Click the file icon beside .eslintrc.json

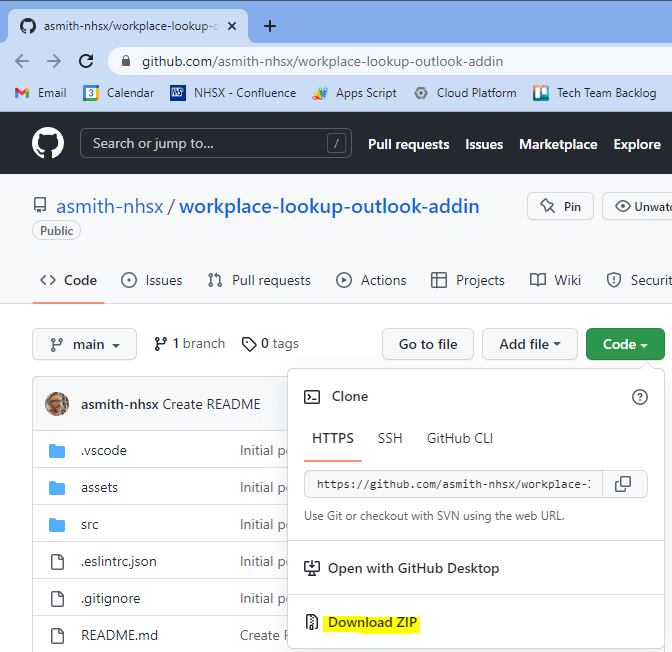click(57, 562)
